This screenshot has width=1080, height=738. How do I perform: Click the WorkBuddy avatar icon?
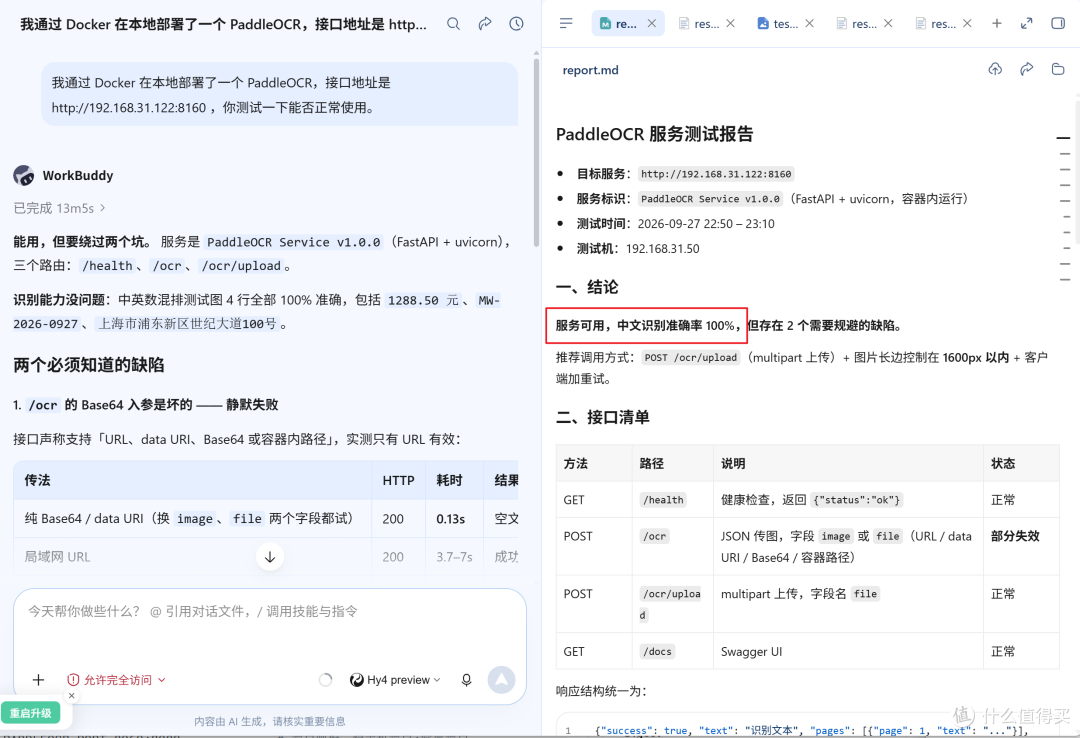coord(24,175)
